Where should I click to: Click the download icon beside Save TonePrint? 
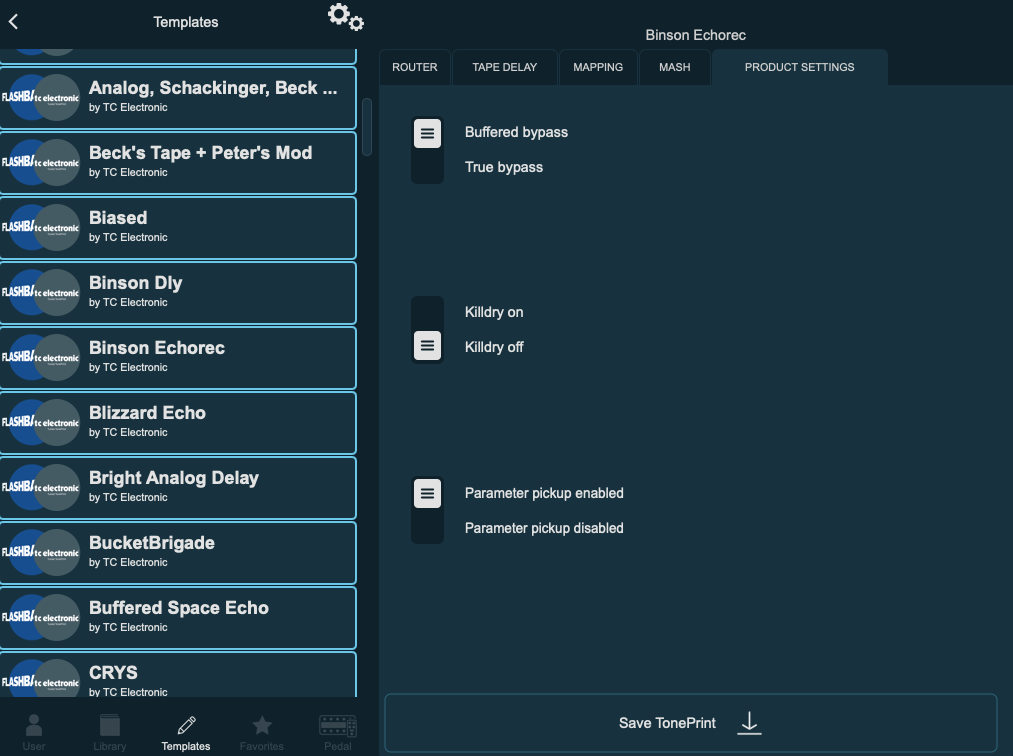point(749,722)
